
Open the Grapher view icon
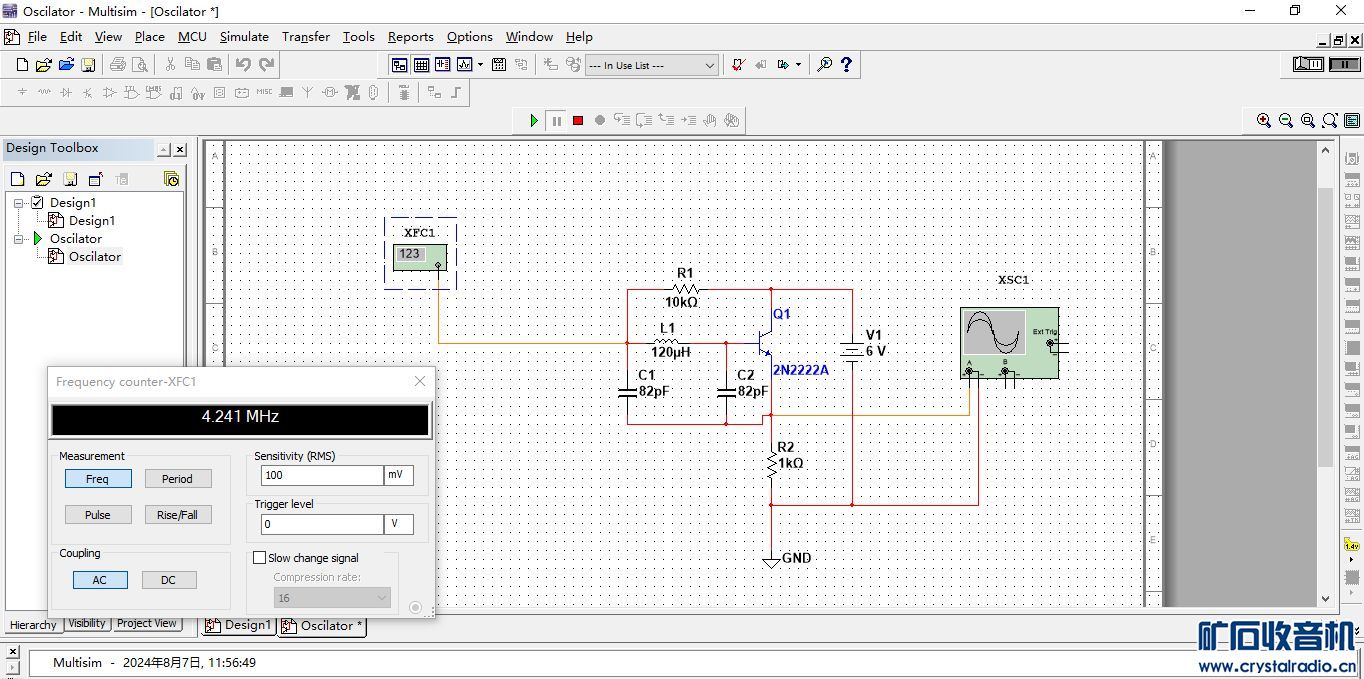[x=465, y=65]
